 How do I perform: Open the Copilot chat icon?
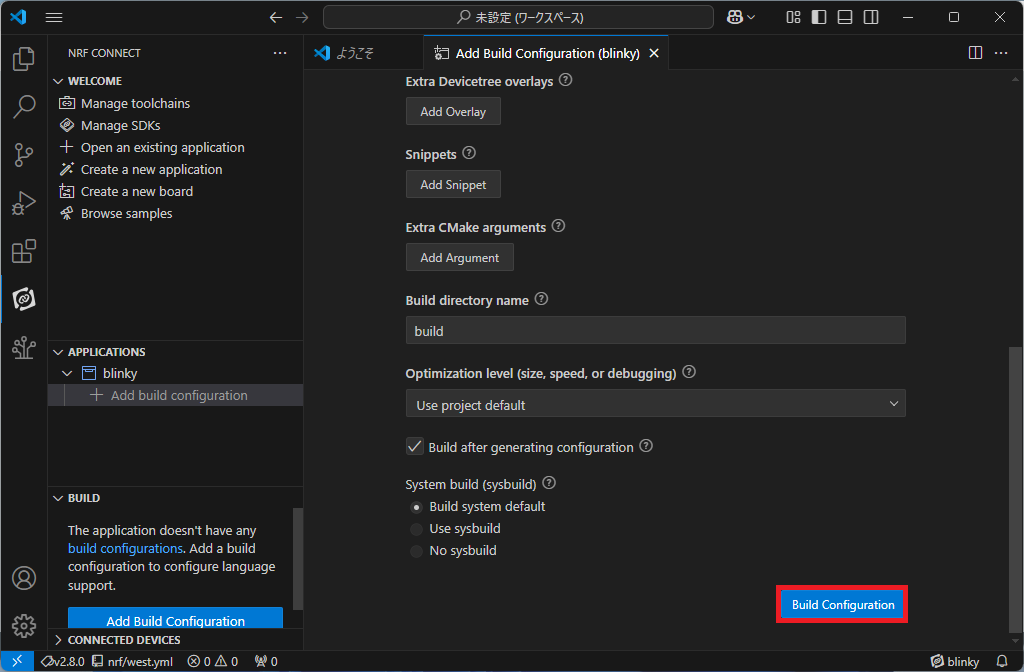(x=735, y=18)
